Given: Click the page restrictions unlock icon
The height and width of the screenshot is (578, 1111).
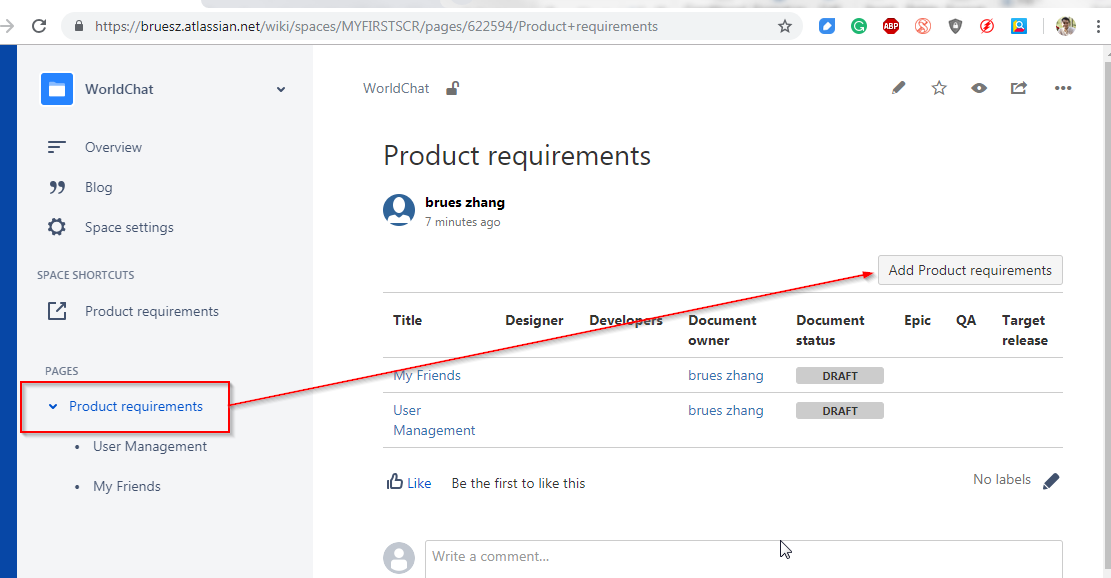Looking at the screenshot, I should [x=452, y=89].
